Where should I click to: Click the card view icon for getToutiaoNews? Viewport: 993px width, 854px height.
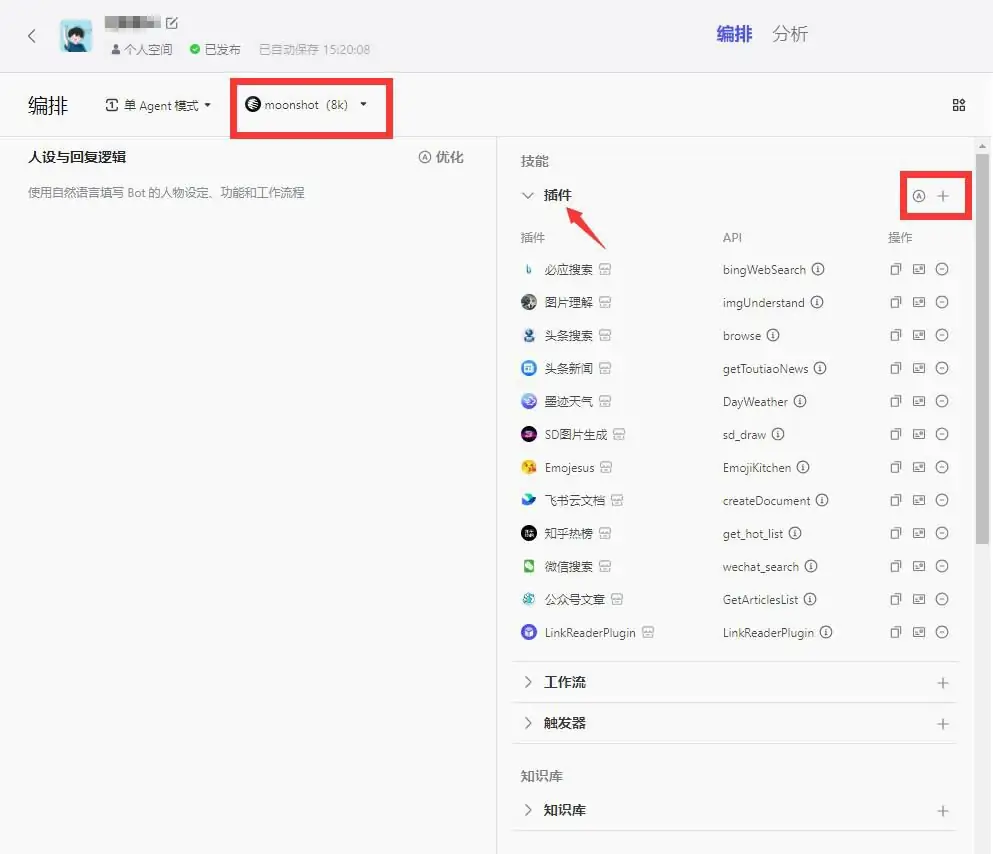click(x=919, y=368)
